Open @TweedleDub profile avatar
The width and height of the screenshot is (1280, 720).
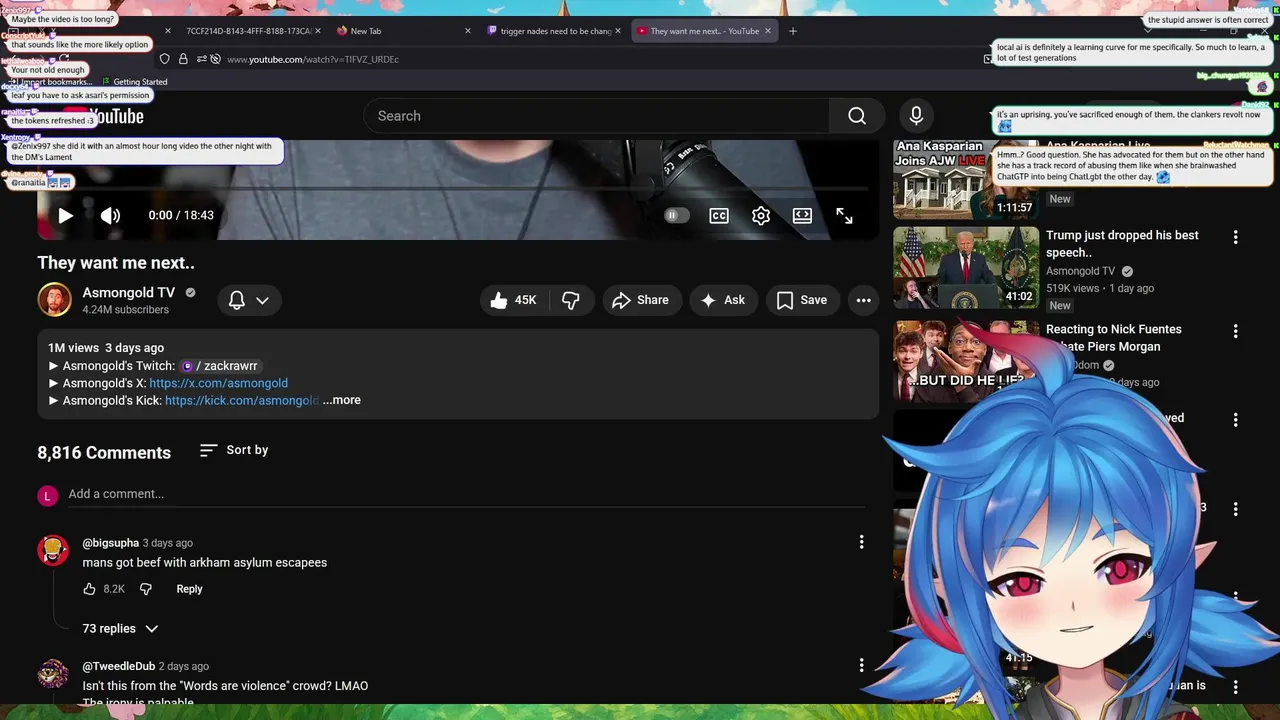(x=53, y=674)
